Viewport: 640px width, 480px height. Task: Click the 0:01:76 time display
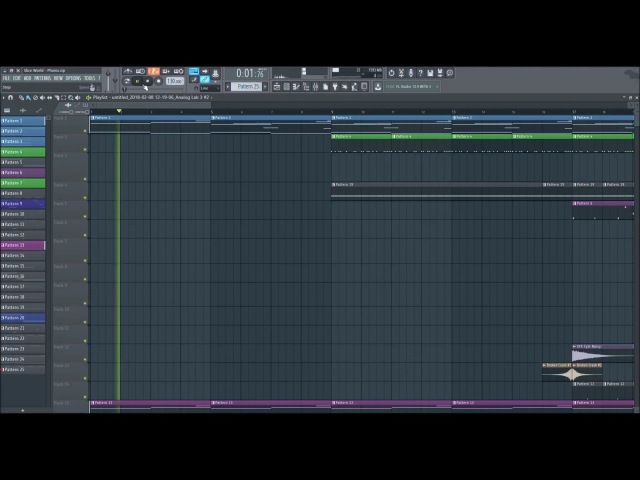(x=251, y=73)
